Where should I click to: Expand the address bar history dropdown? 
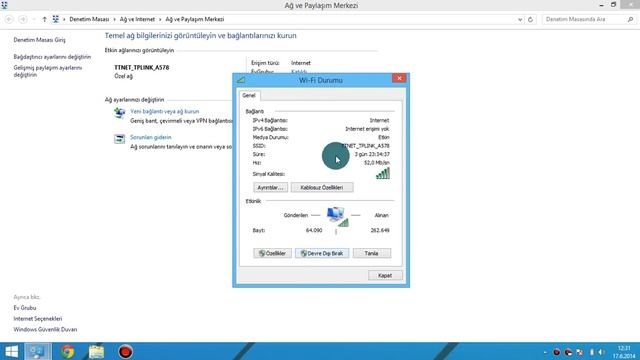click(520, 19)
